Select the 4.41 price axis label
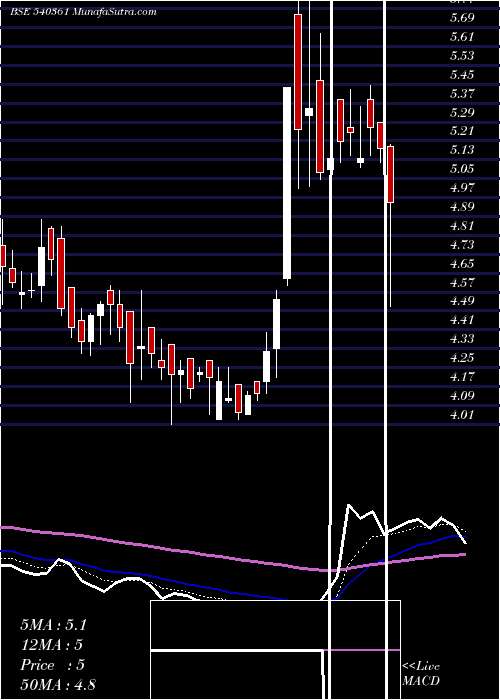 point(462,320)
